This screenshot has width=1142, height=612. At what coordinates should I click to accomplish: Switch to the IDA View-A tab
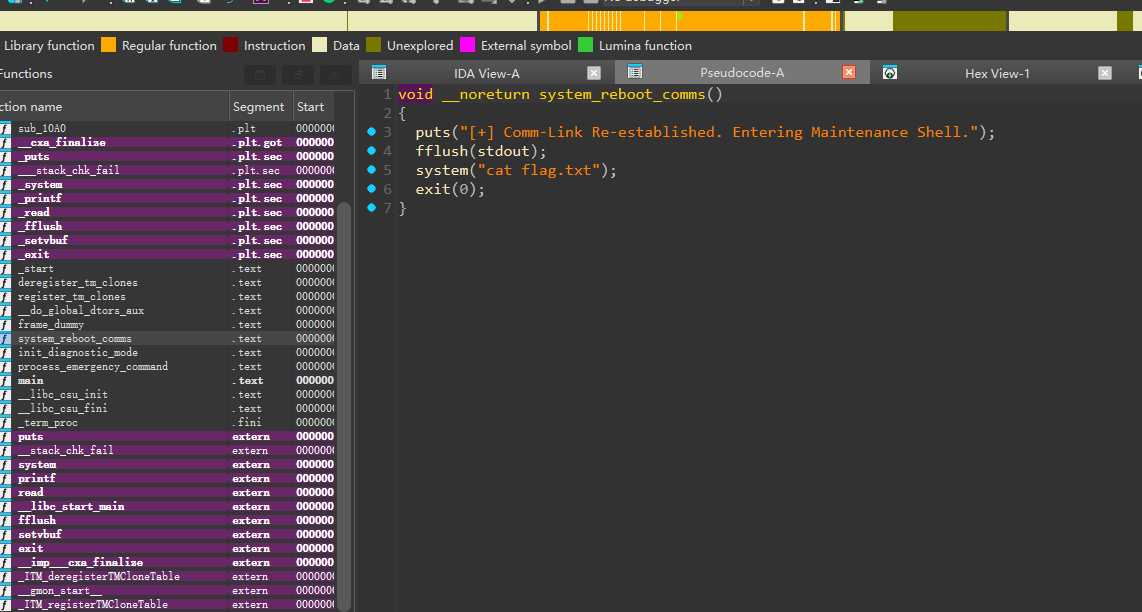[x=487, y=73]
